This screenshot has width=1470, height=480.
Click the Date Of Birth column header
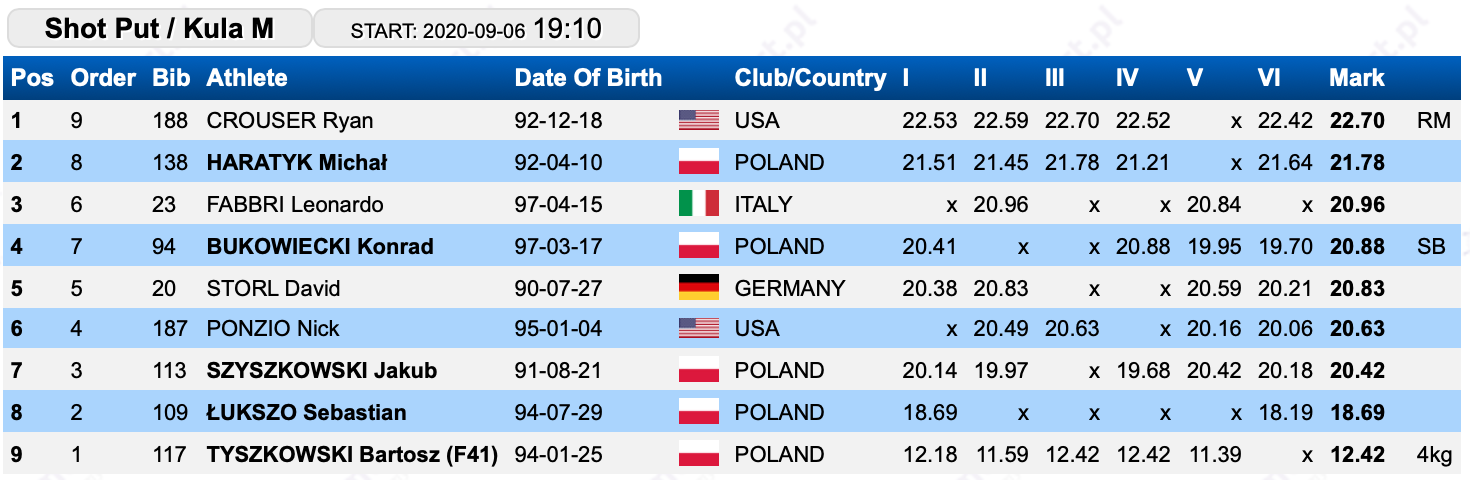coord(588,78)
